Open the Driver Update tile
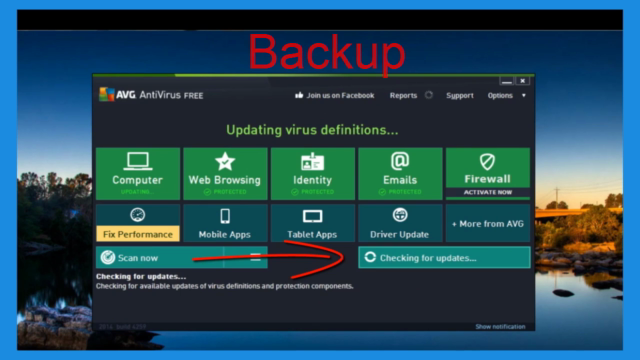The width and height of the screenshot is (640, 360). (400, 223)
